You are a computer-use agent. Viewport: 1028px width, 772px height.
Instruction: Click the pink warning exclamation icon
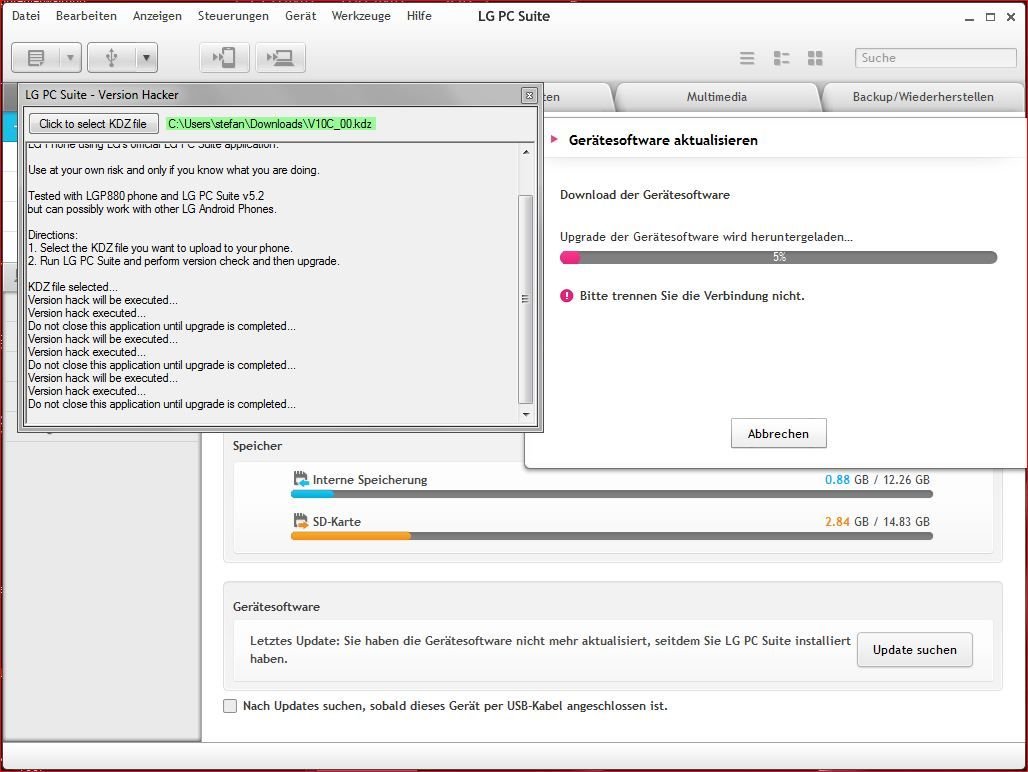(x=567, y=296)
